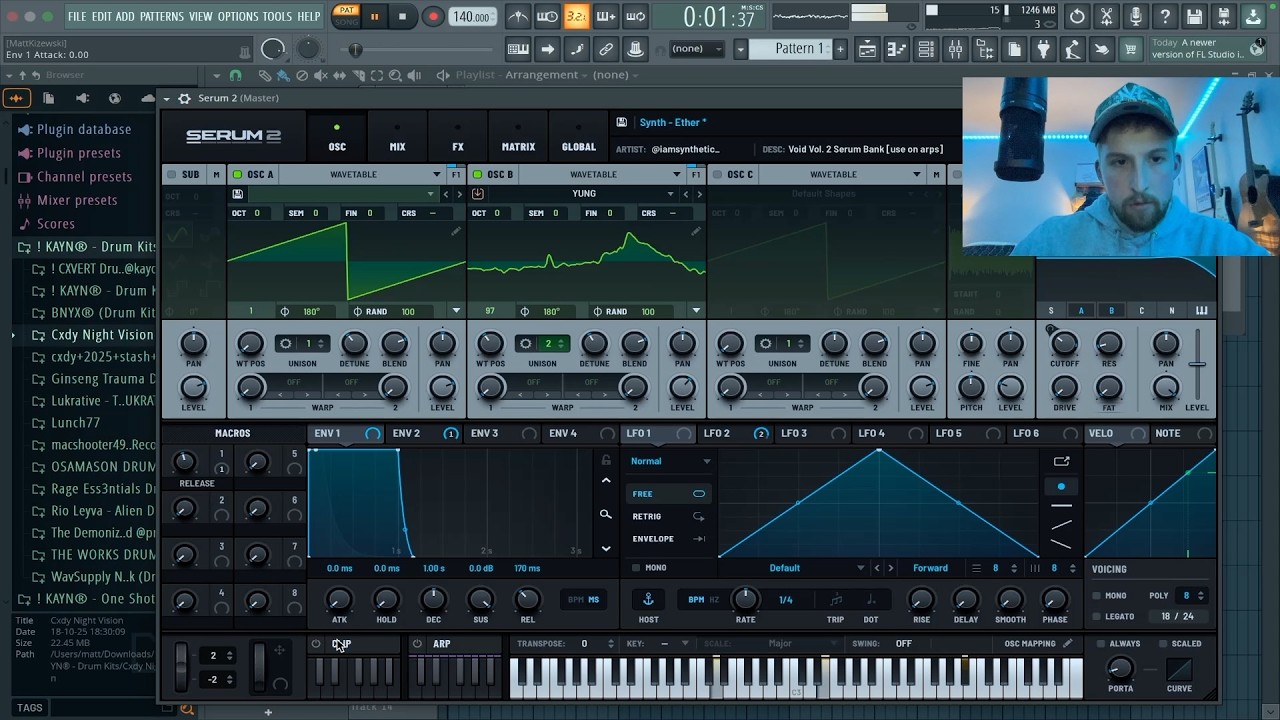The height and width of the screenshot is (720, 1280).
Task: Click the browser search magnifier icon
Action: [186, 709]
